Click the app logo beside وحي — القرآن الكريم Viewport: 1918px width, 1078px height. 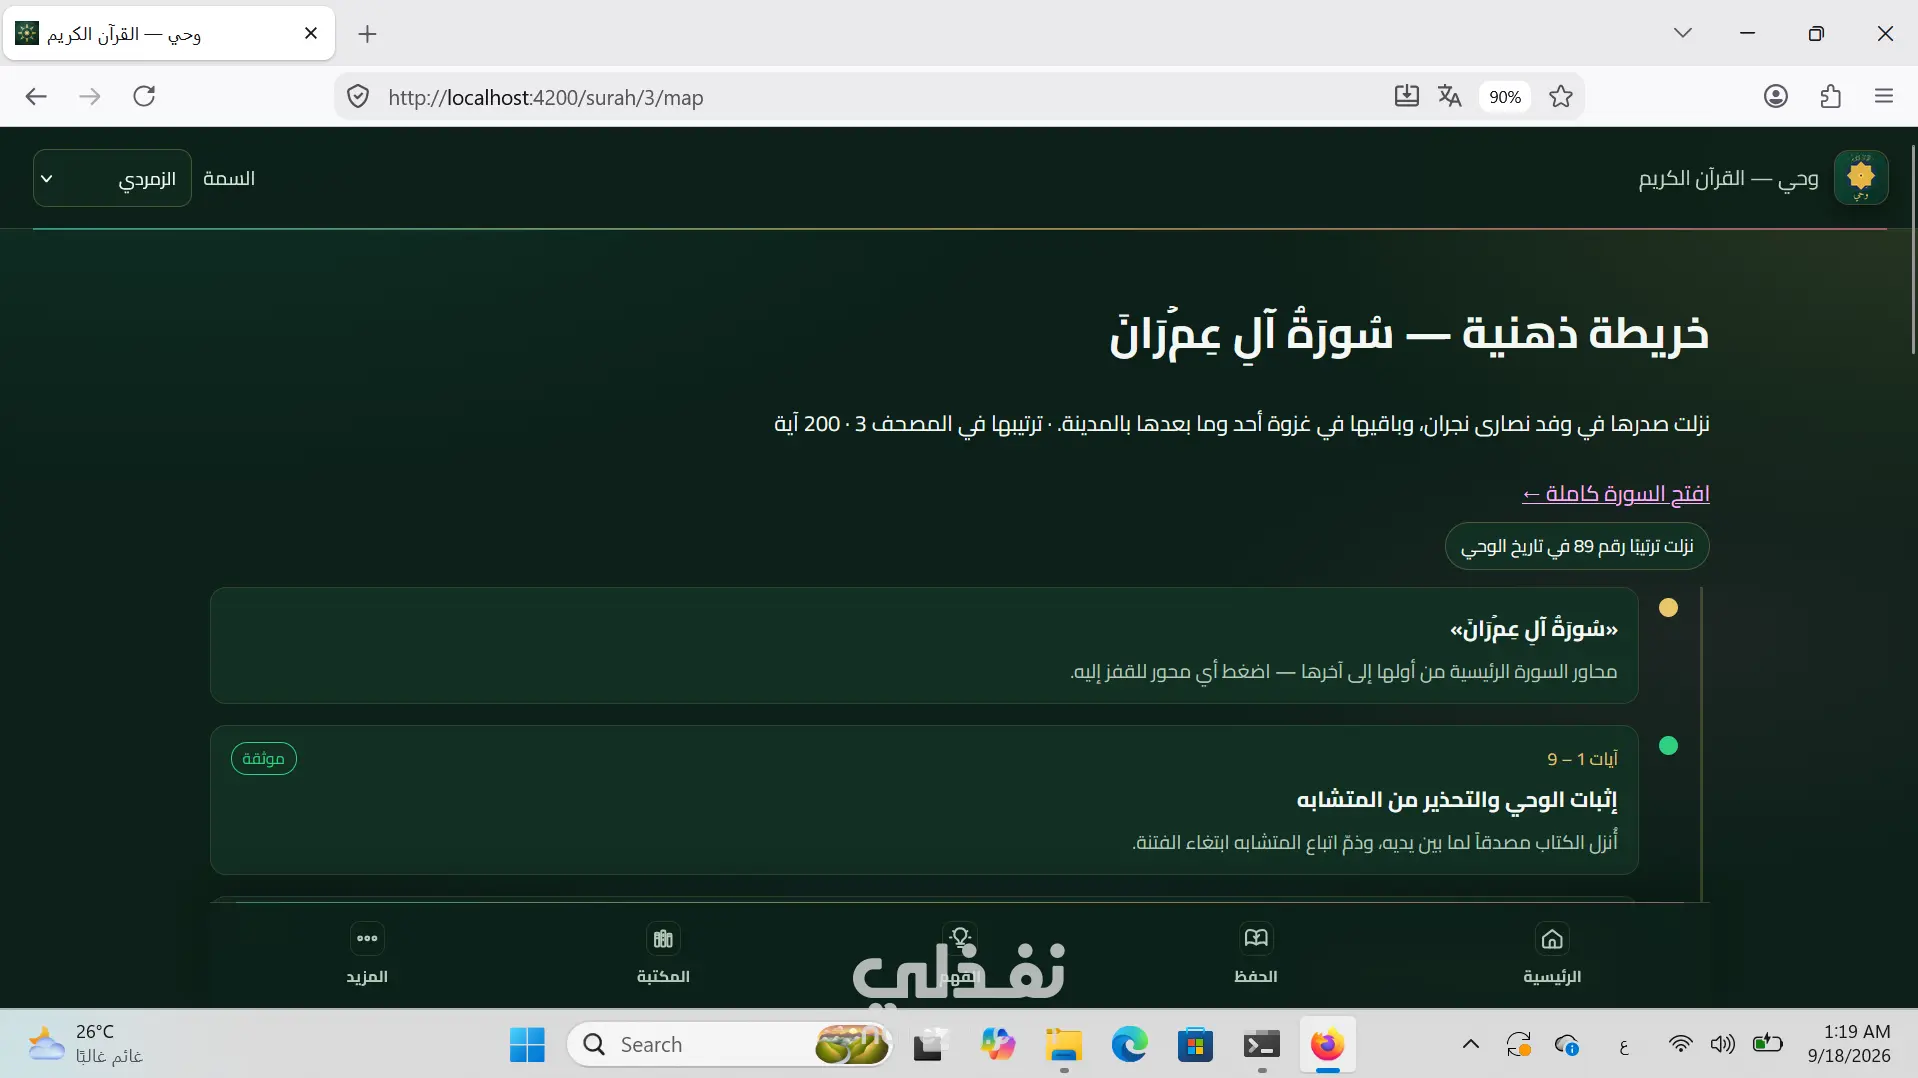click(x=1861, y=178)
